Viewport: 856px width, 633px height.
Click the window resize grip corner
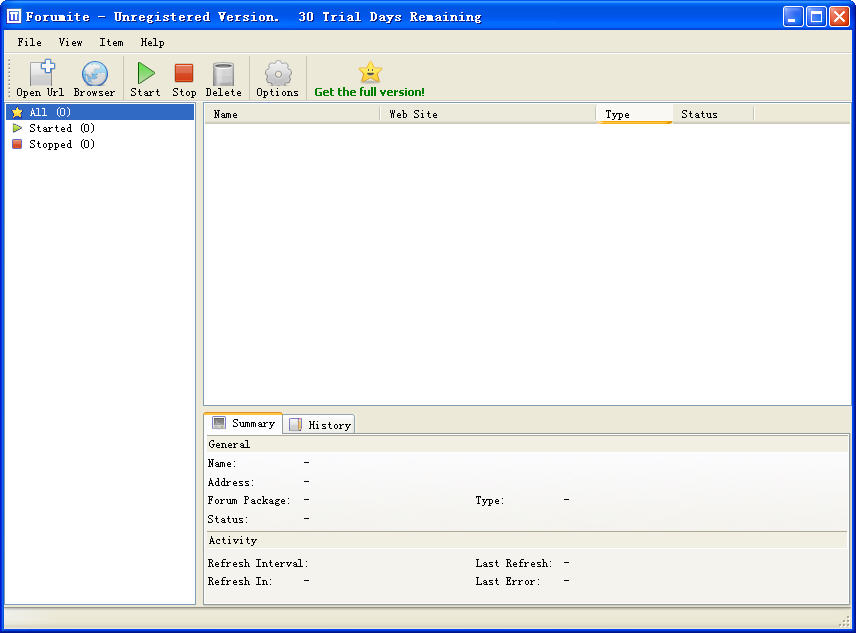pyautogui.click(x=844, y=621)
